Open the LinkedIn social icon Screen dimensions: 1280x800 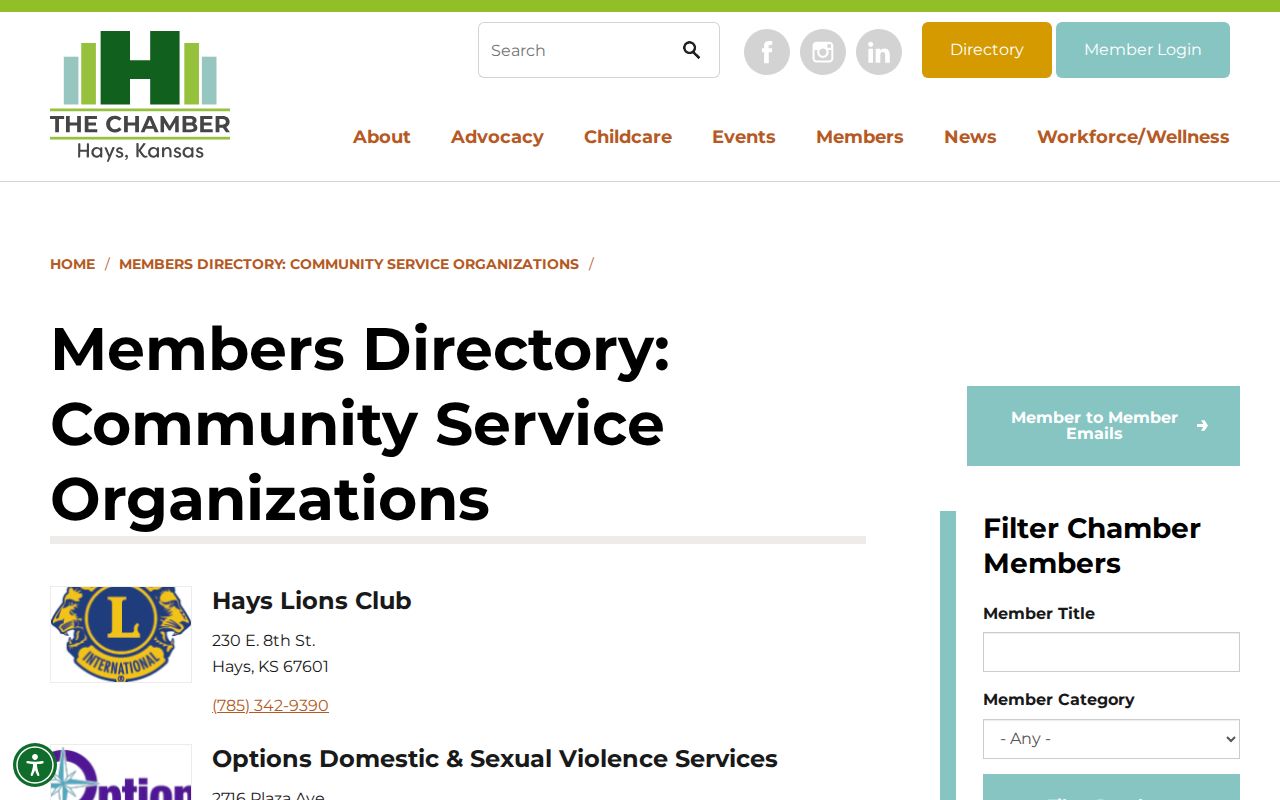[879, 52]
